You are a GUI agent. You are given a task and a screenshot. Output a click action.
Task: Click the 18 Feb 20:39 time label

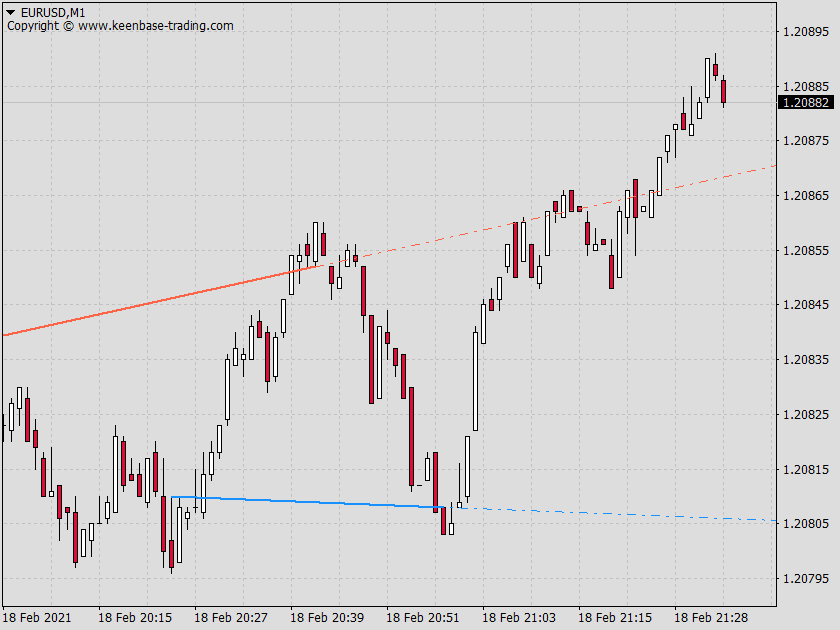[x=327, y=618]
